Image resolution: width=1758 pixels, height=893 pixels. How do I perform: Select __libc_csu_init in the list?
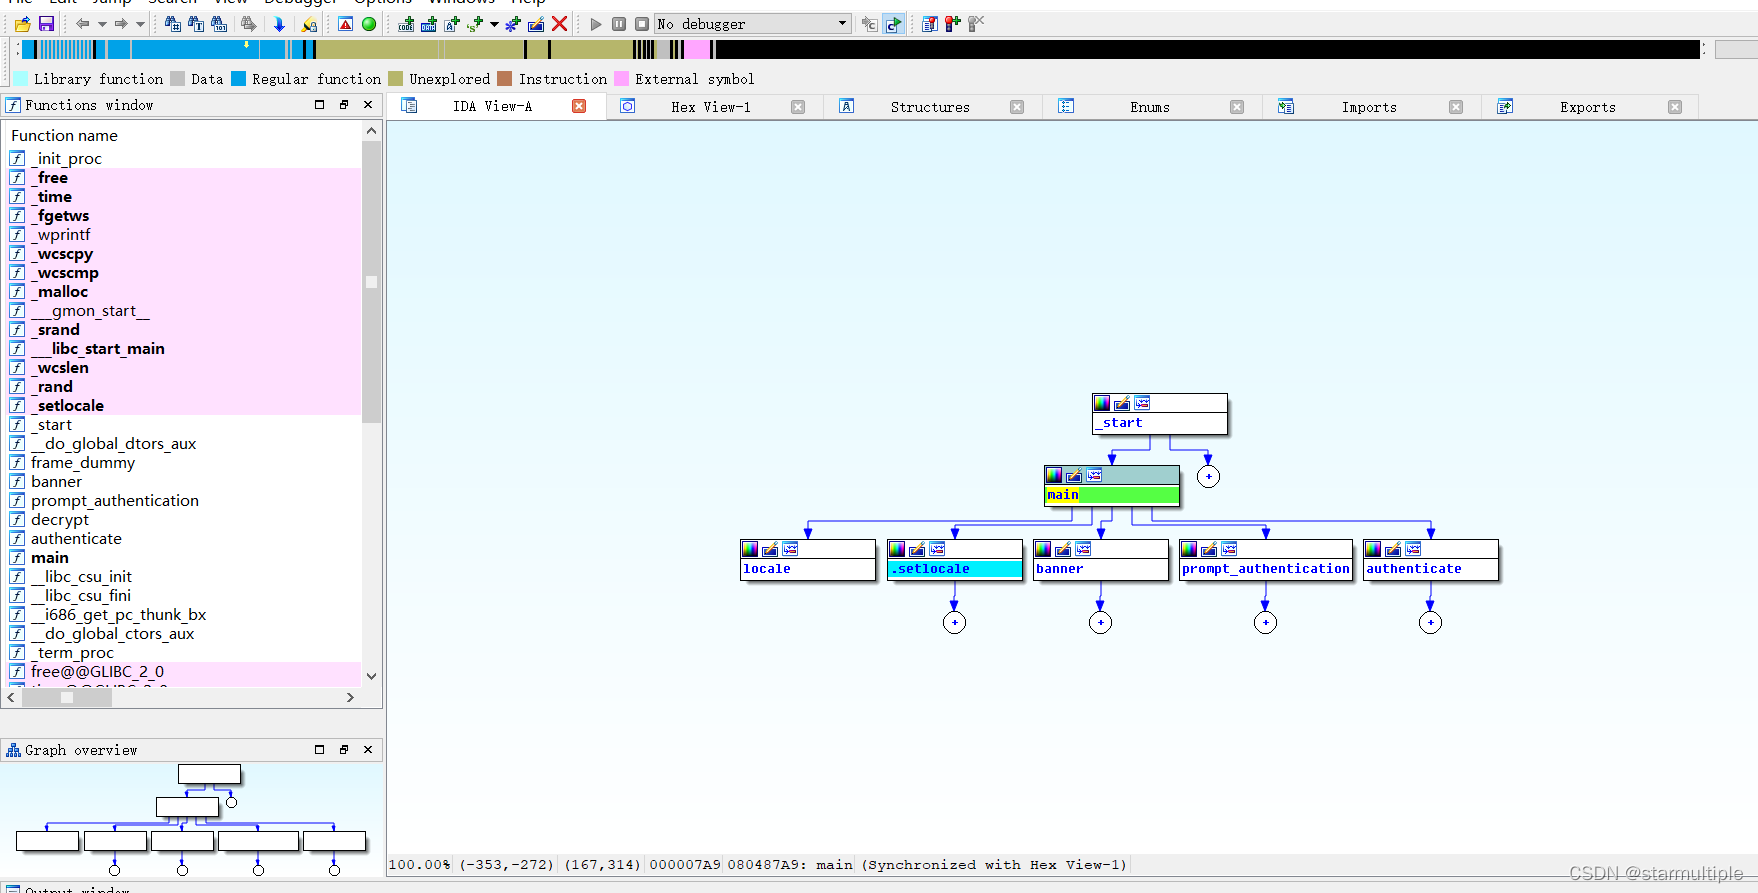click(x=184, y=576)
